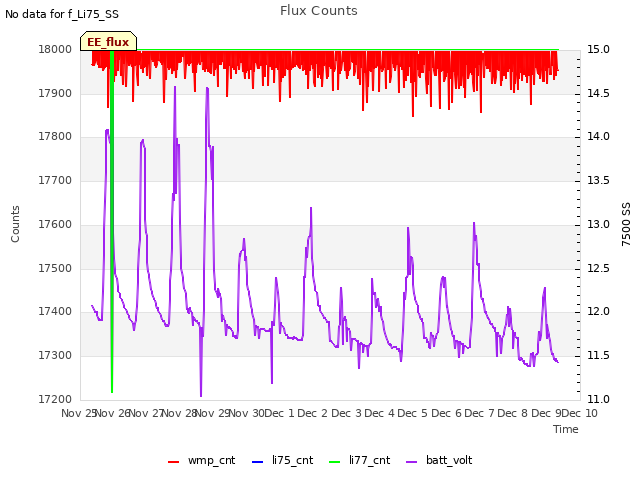Click the Dec 10 x-axis date label
Image resolution: width=640 pixels, height=480 pixels.
click(580, 413)
